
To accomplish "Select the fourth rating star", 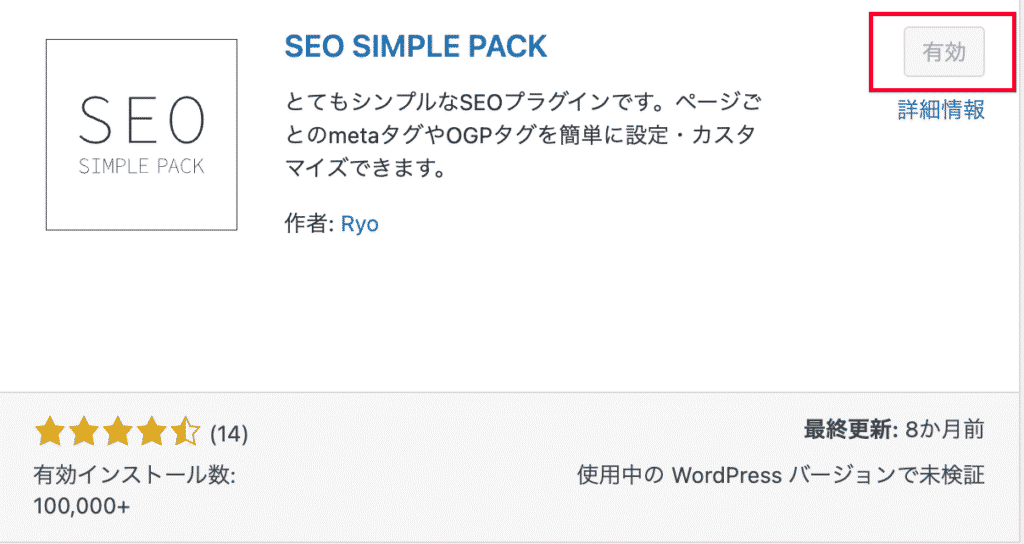I will coord(151,432).
